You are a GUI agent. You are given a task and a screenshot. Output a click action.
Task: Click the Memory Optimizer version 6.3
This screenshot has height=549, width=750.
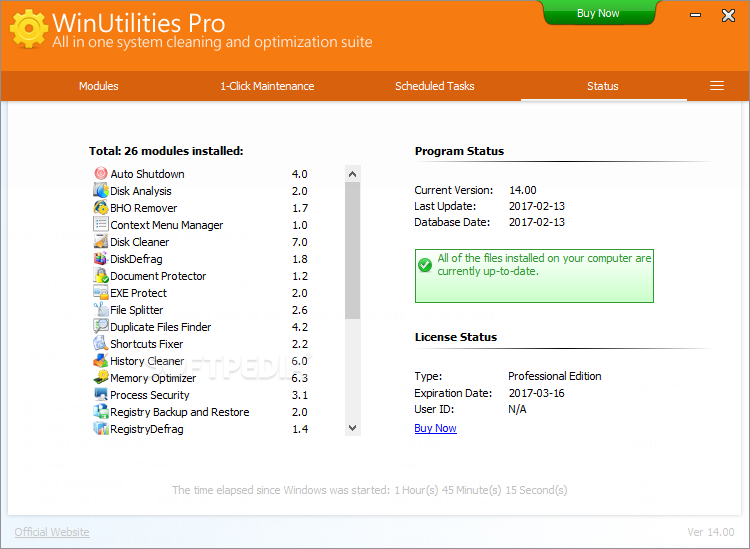pyautogui.click(x=299, y=378)
